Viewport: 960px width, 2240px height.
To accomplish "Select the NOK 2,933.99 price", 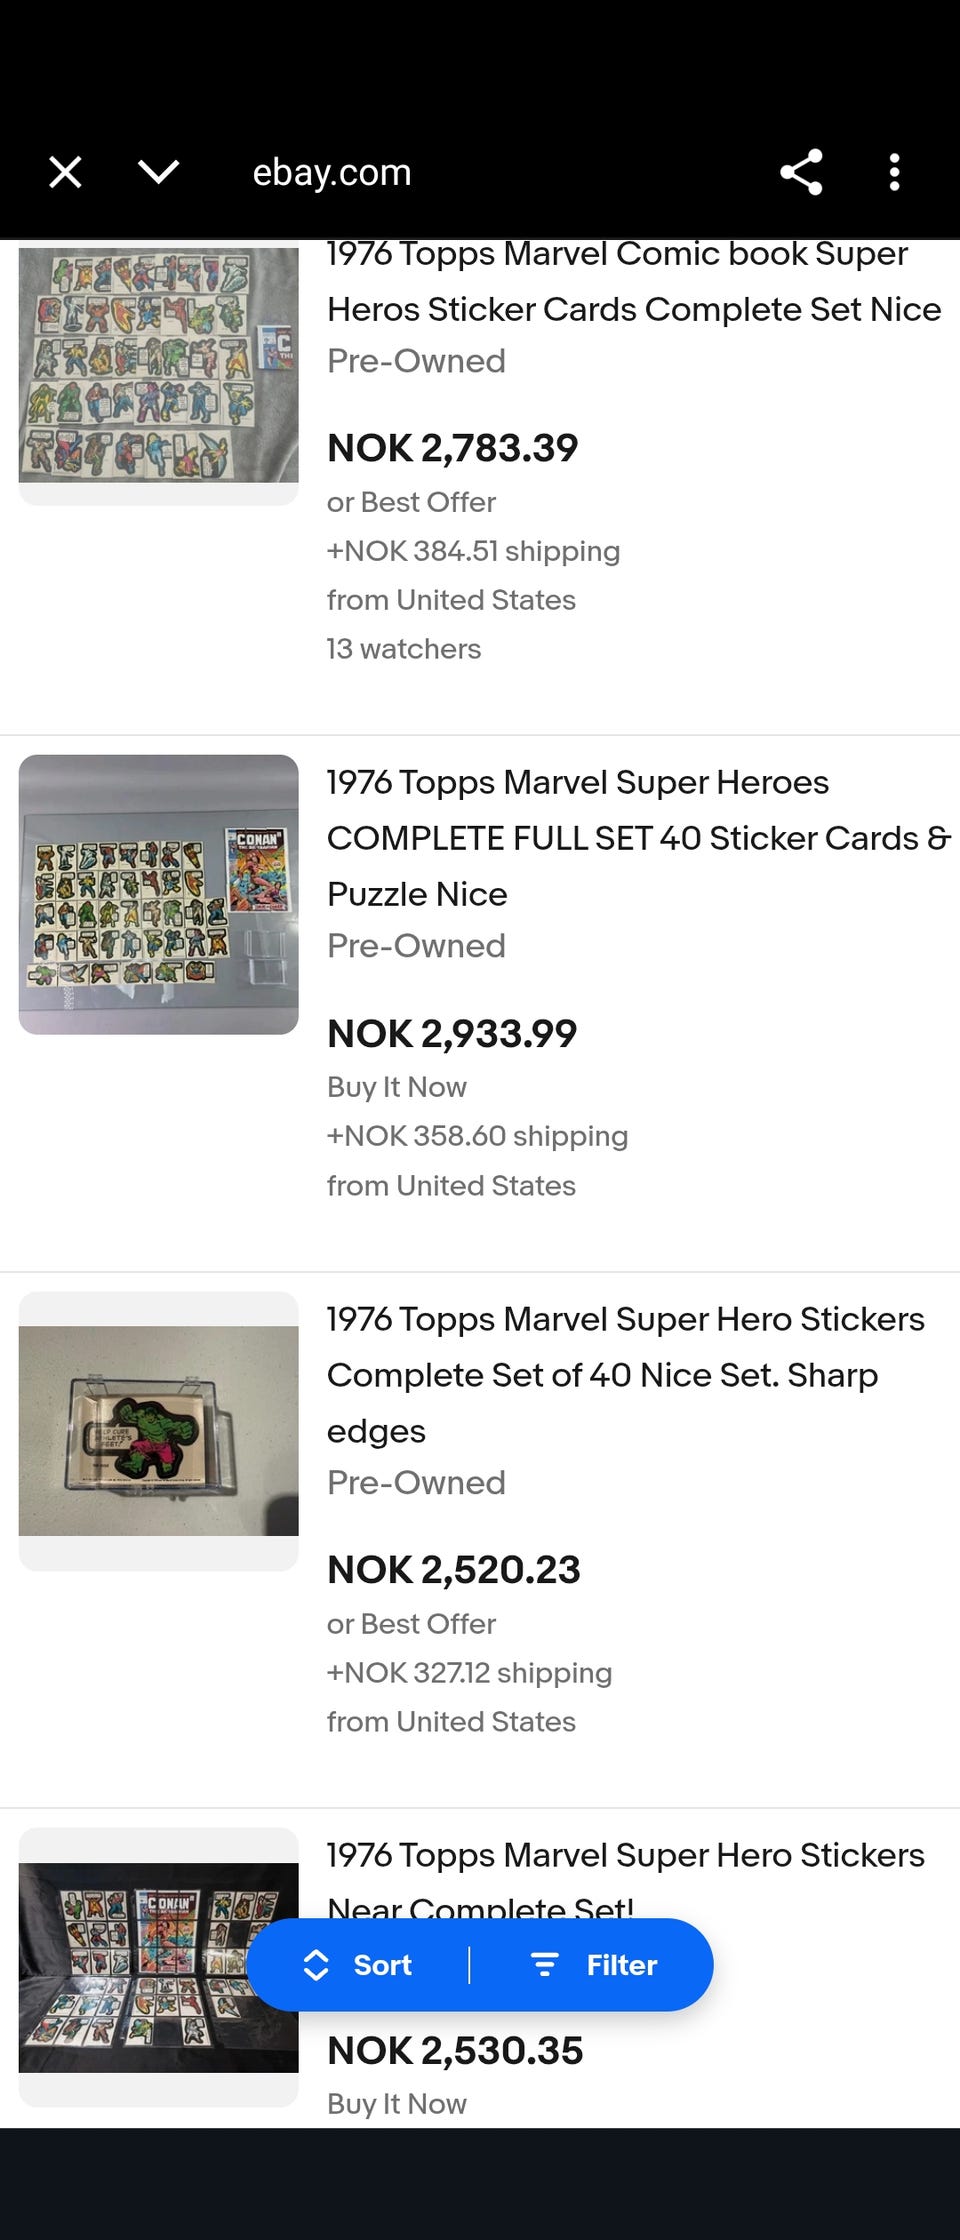I will pyautogui.click(x=452, y=1034).
